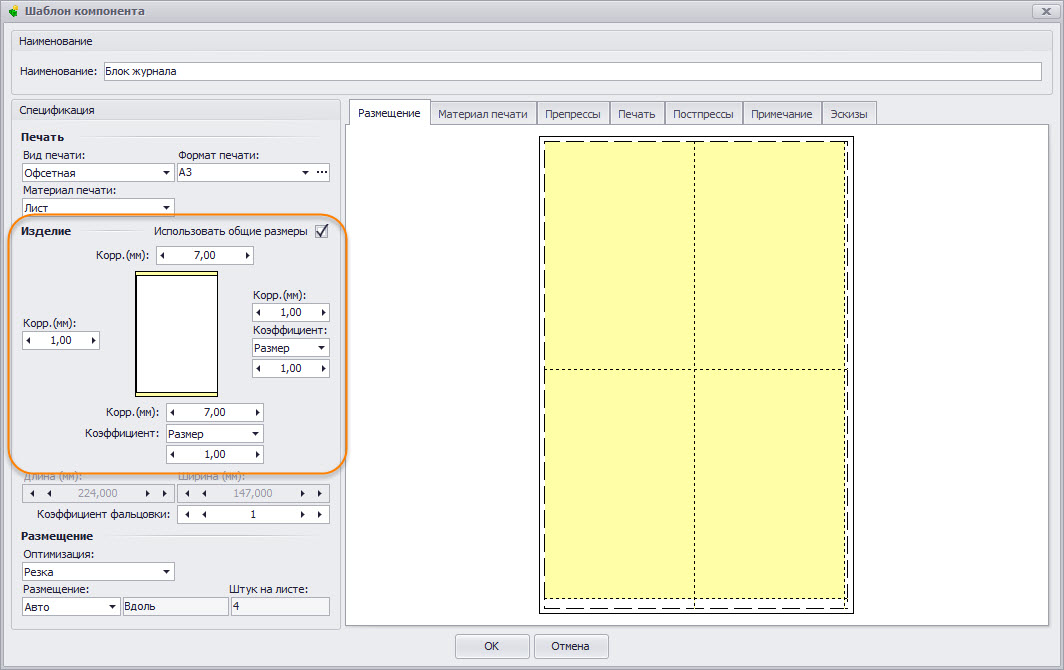Viewport: 1064px width, 670px height.
Task: Click the outermost right arrow of Коэффициент фальцовки
Action: click(x=320, y=515)
